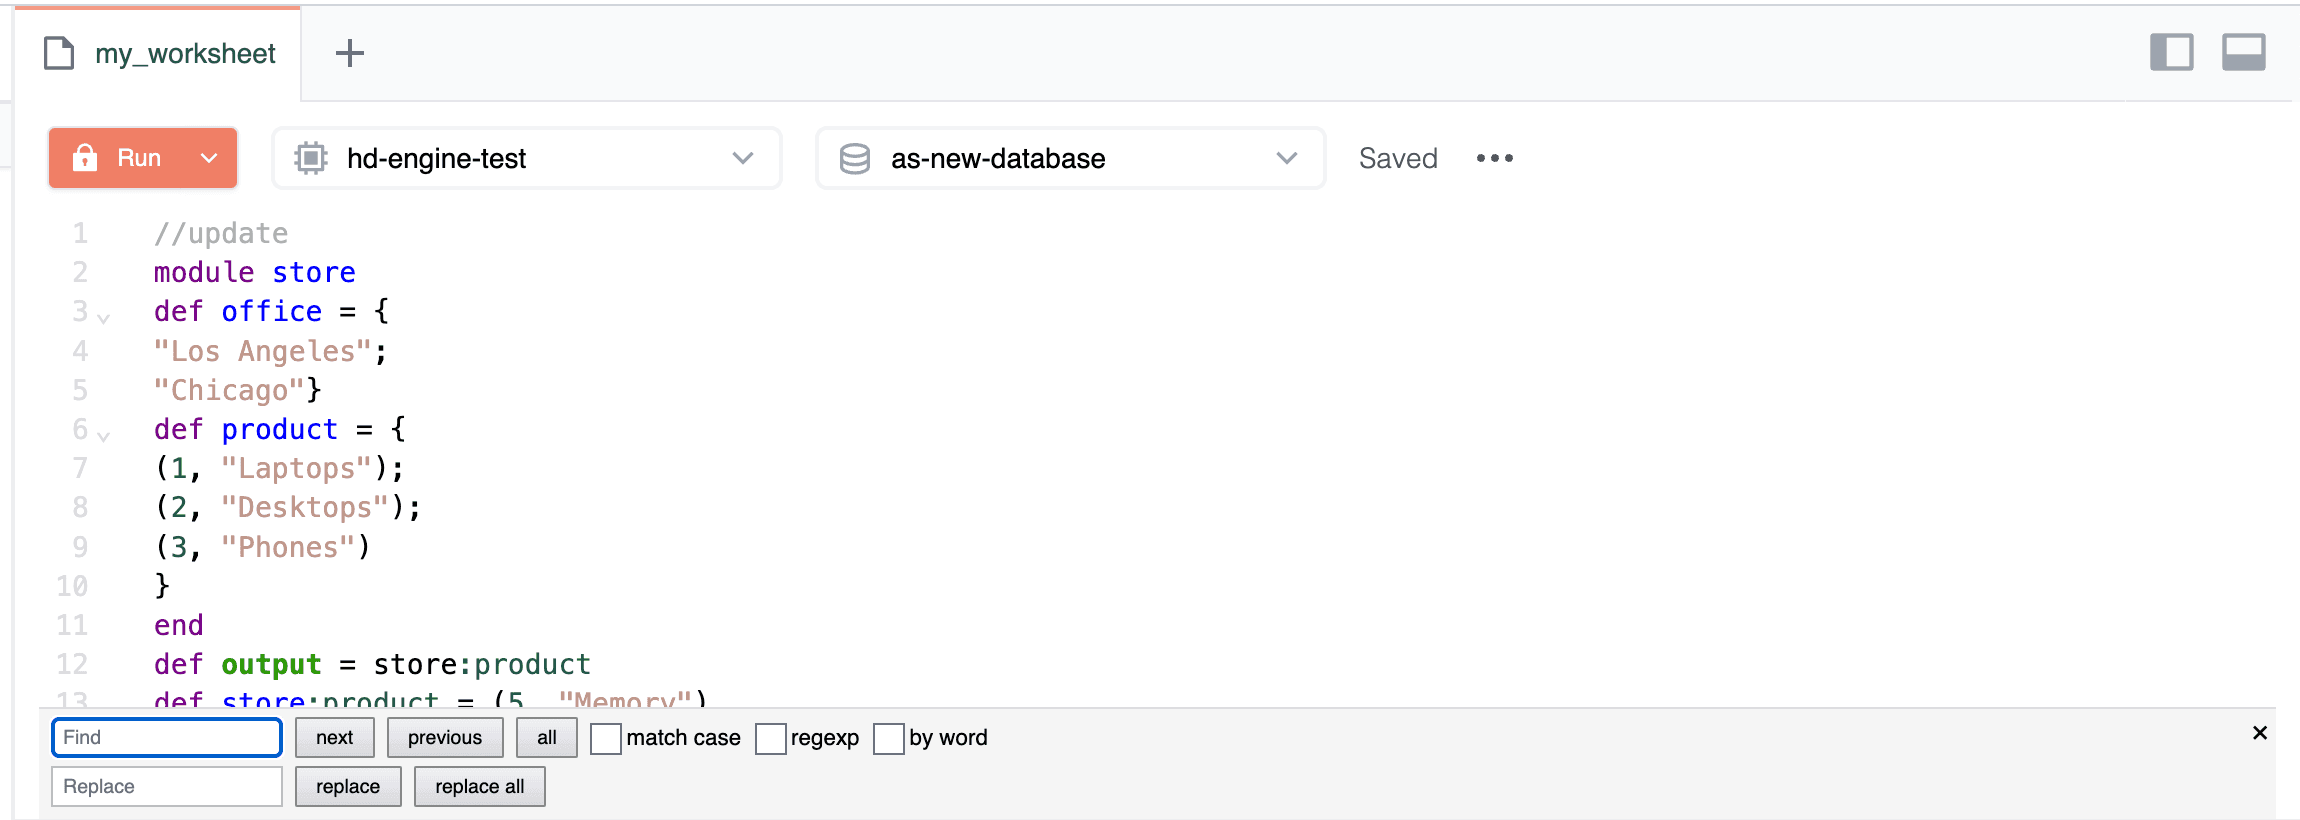
Task: Toggle the bottom panel layout icon
Action: [x=2243, y=52]
